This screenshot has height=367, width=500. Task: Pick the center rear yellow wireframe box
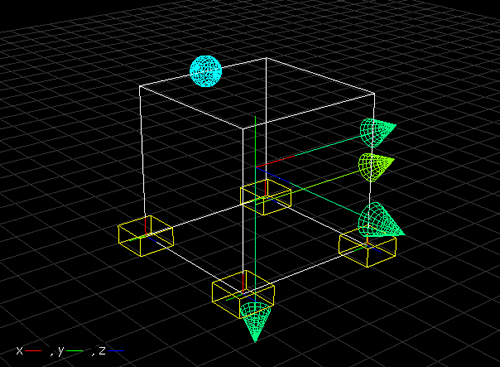pyautogui.click(x=266, y=197)
